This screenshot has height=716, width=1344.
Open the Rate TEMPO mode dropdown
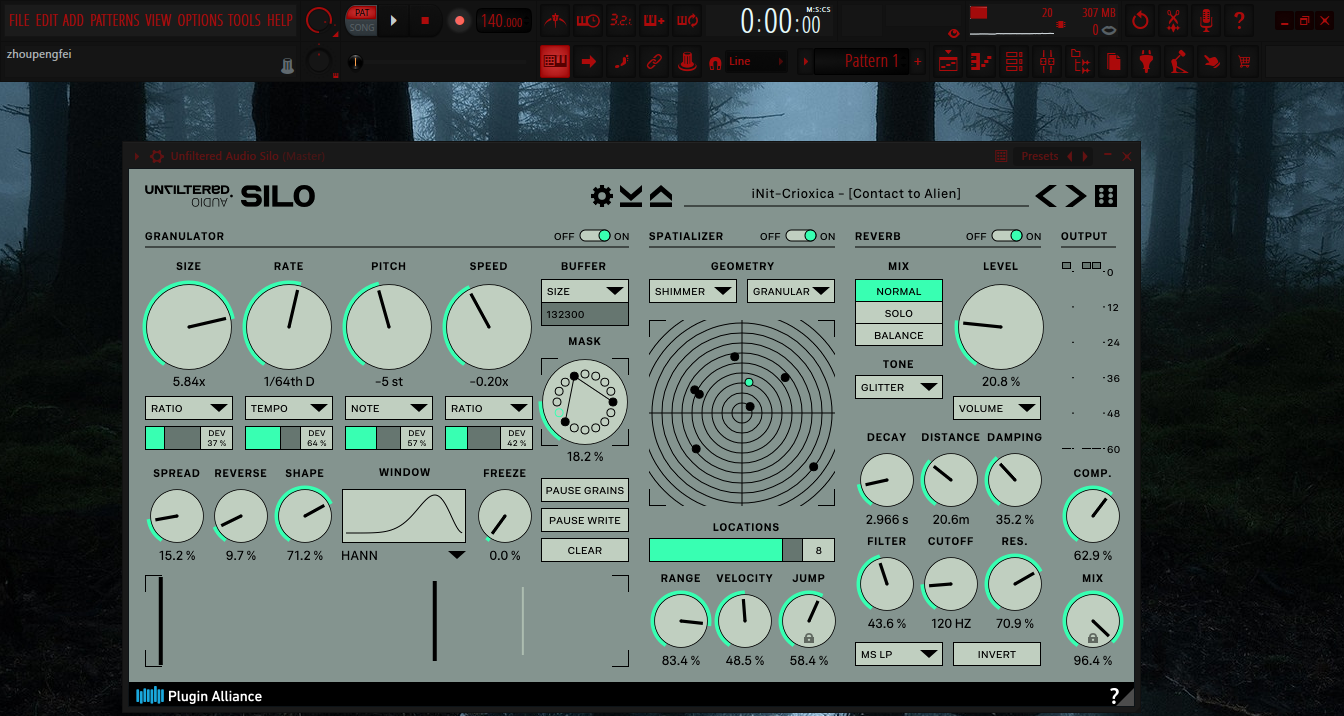[x=289, y=408]
